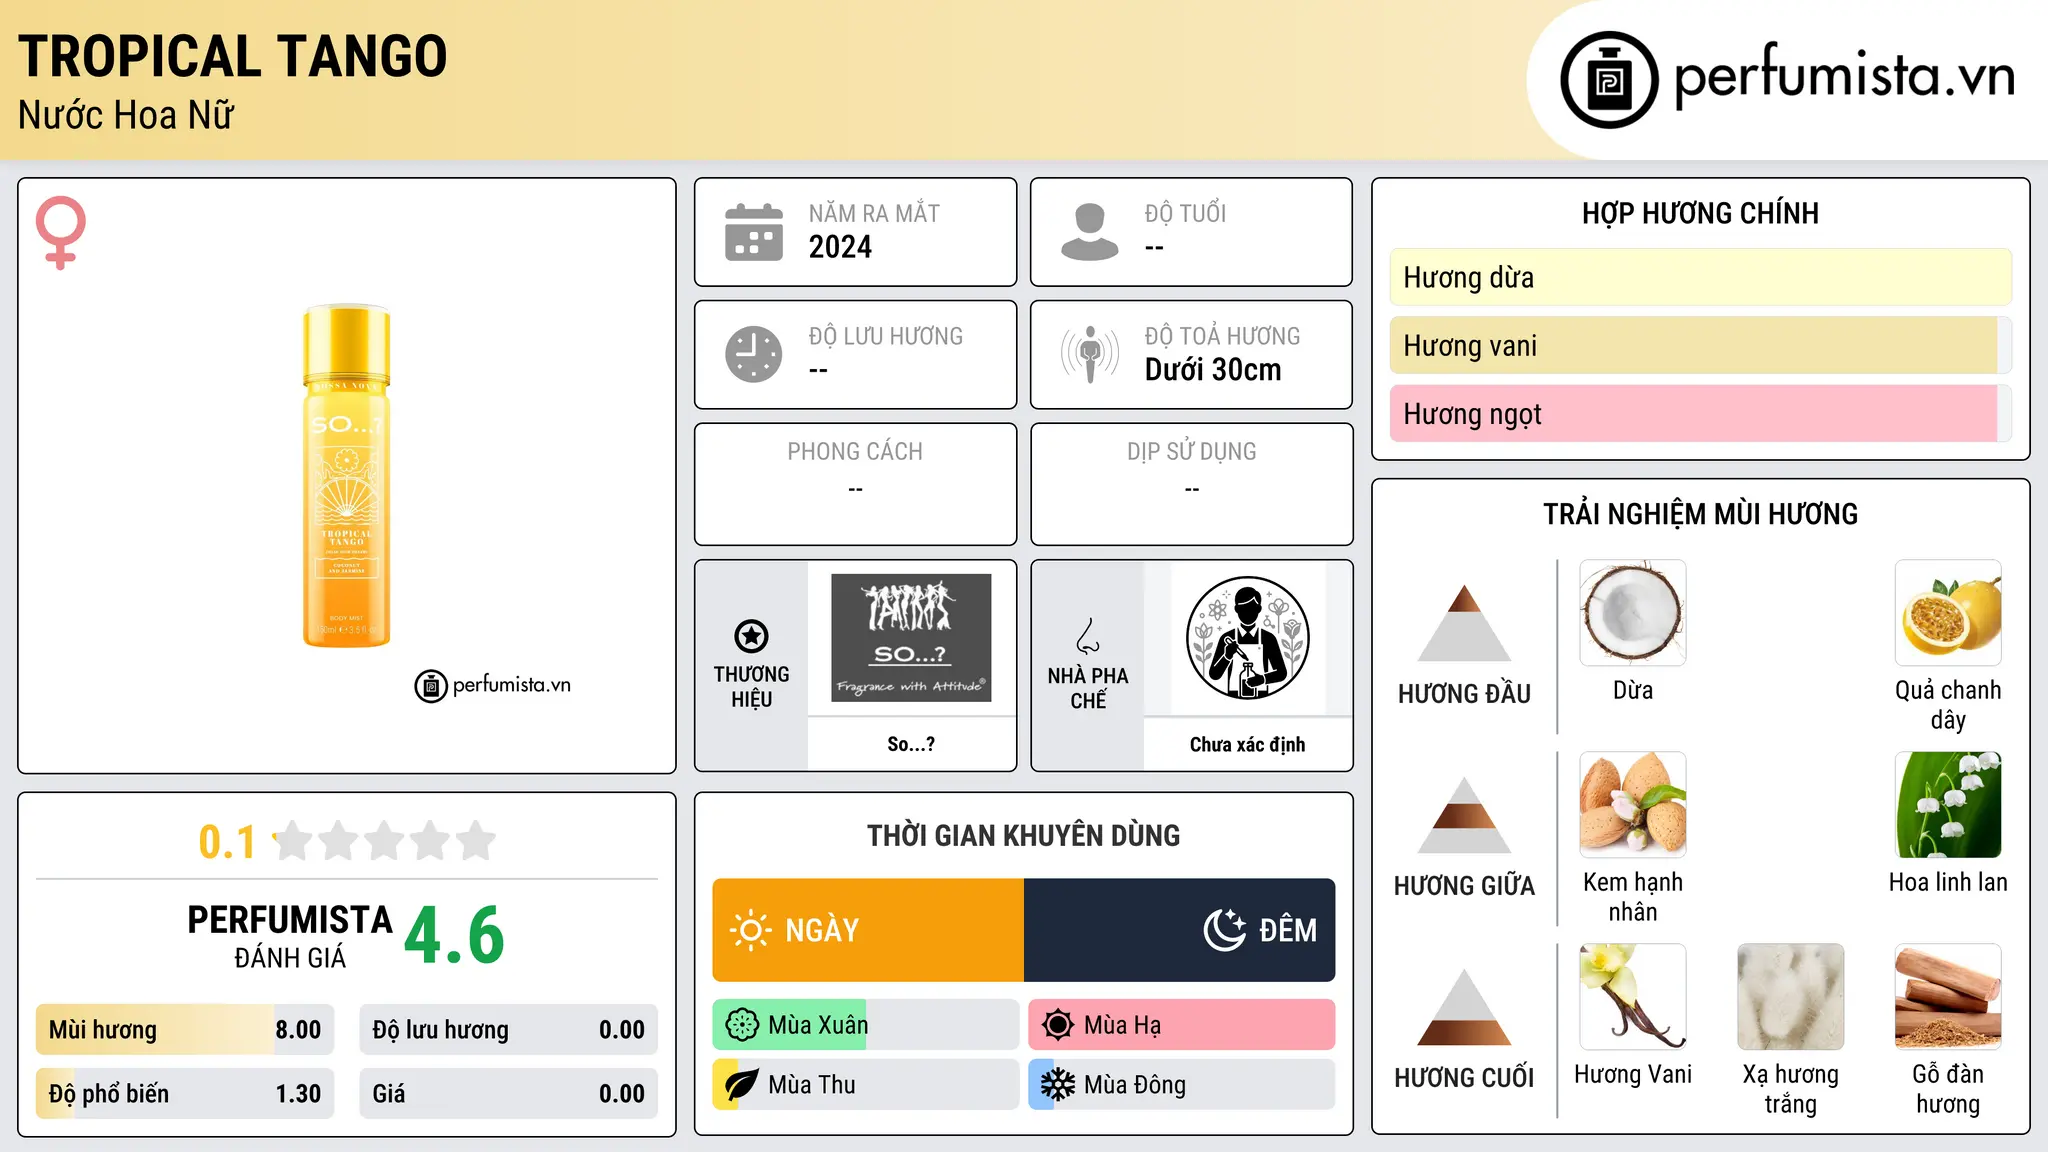Click the spring flower icon
Screen dimensions: 2048x1152
click(742, 1025)
